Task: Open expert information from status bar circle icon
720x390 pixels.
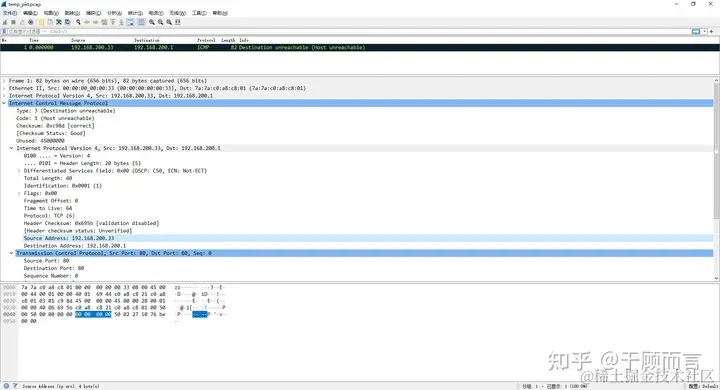Action: pyautogui.click(x=6, y=386)
